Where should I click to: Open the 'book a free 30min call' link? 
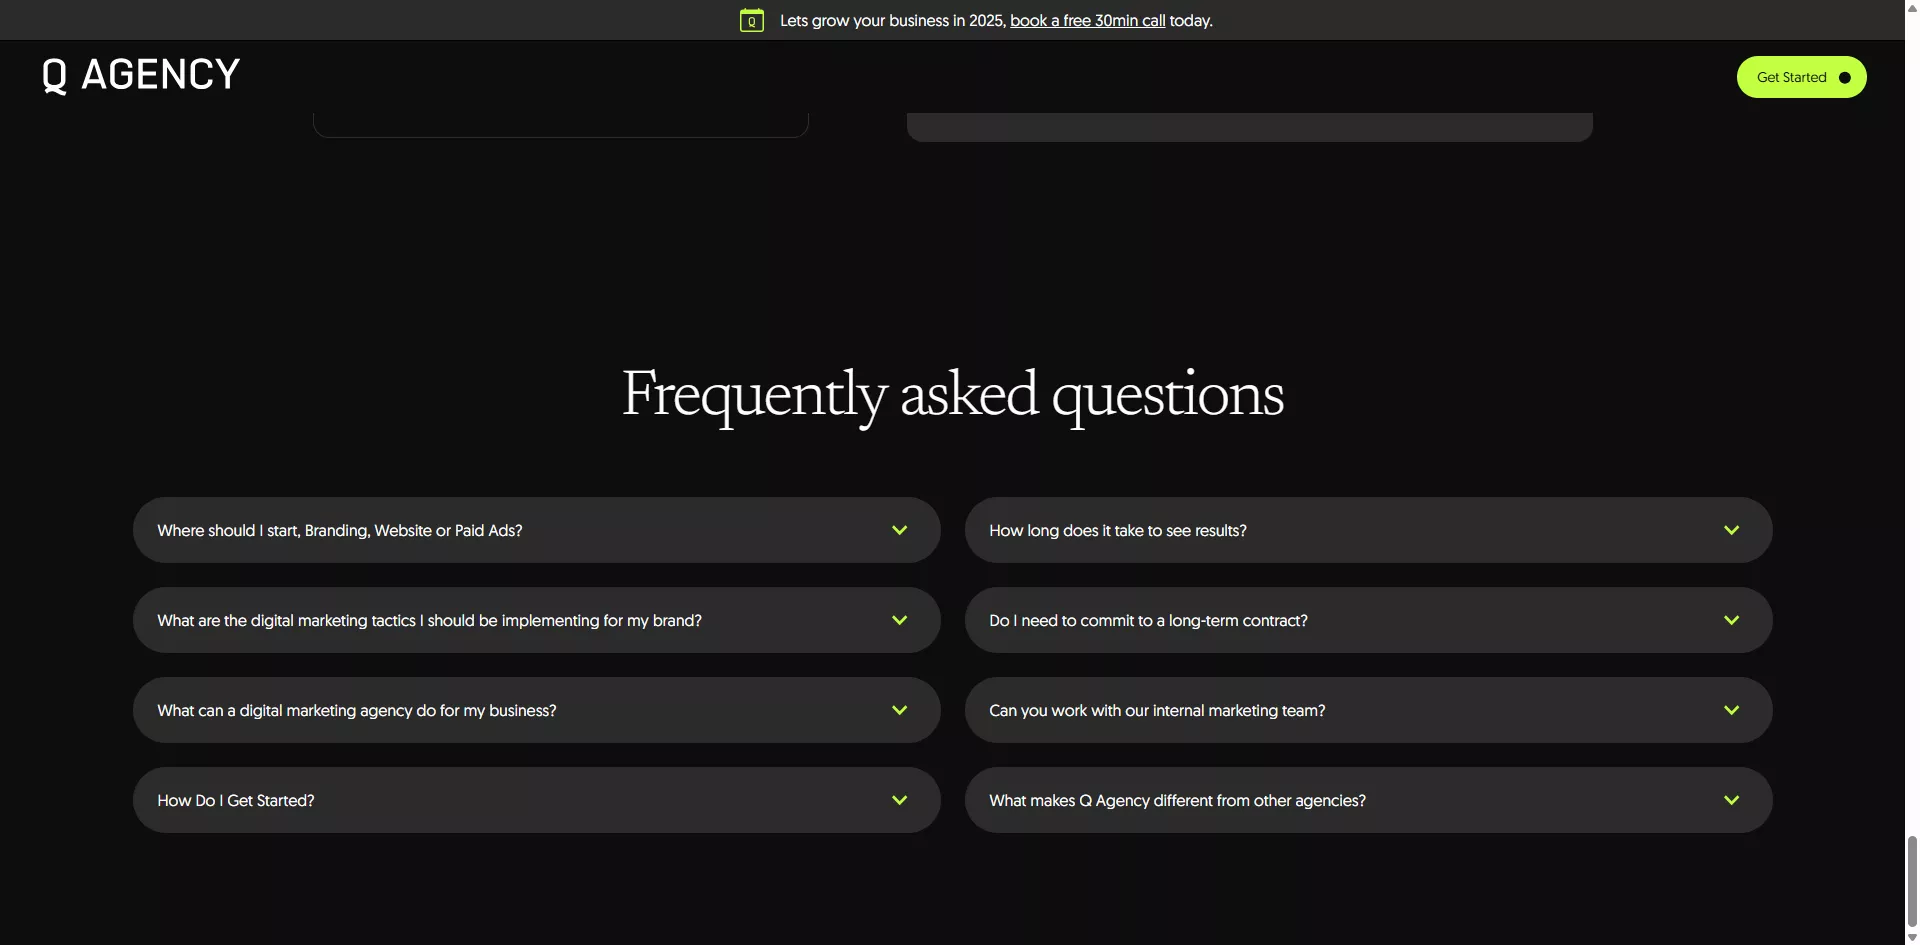click(1087, 20)
